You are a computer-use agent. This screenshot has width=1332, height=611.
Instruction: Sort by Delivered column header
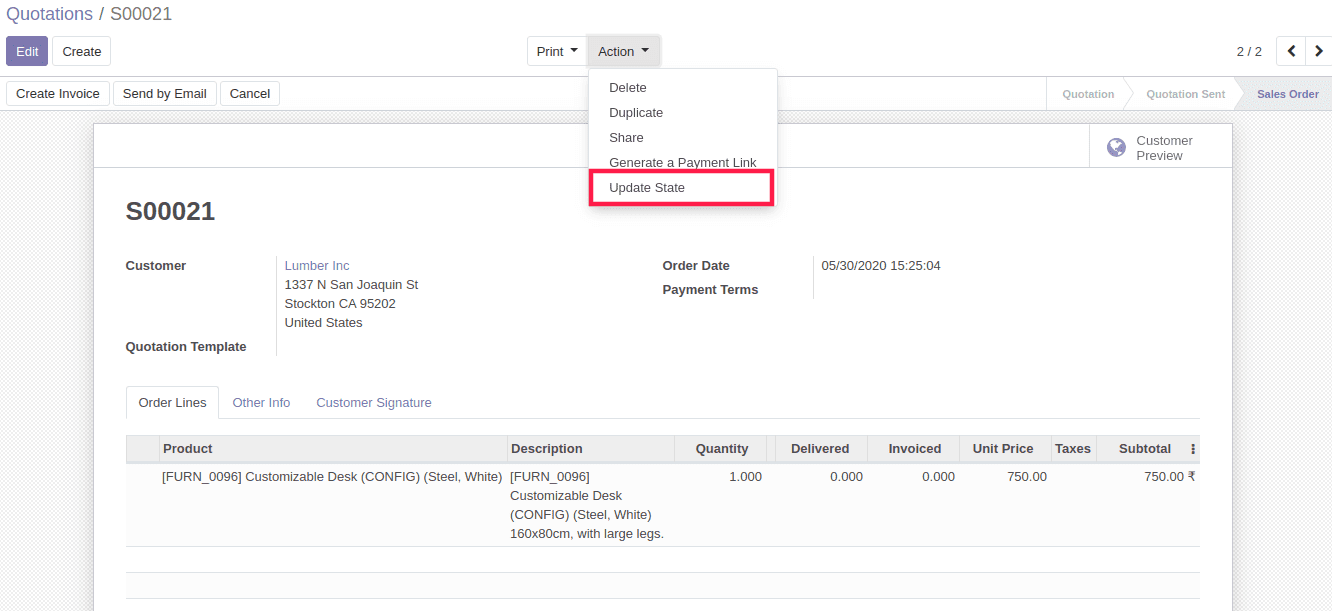click(822, 449)
